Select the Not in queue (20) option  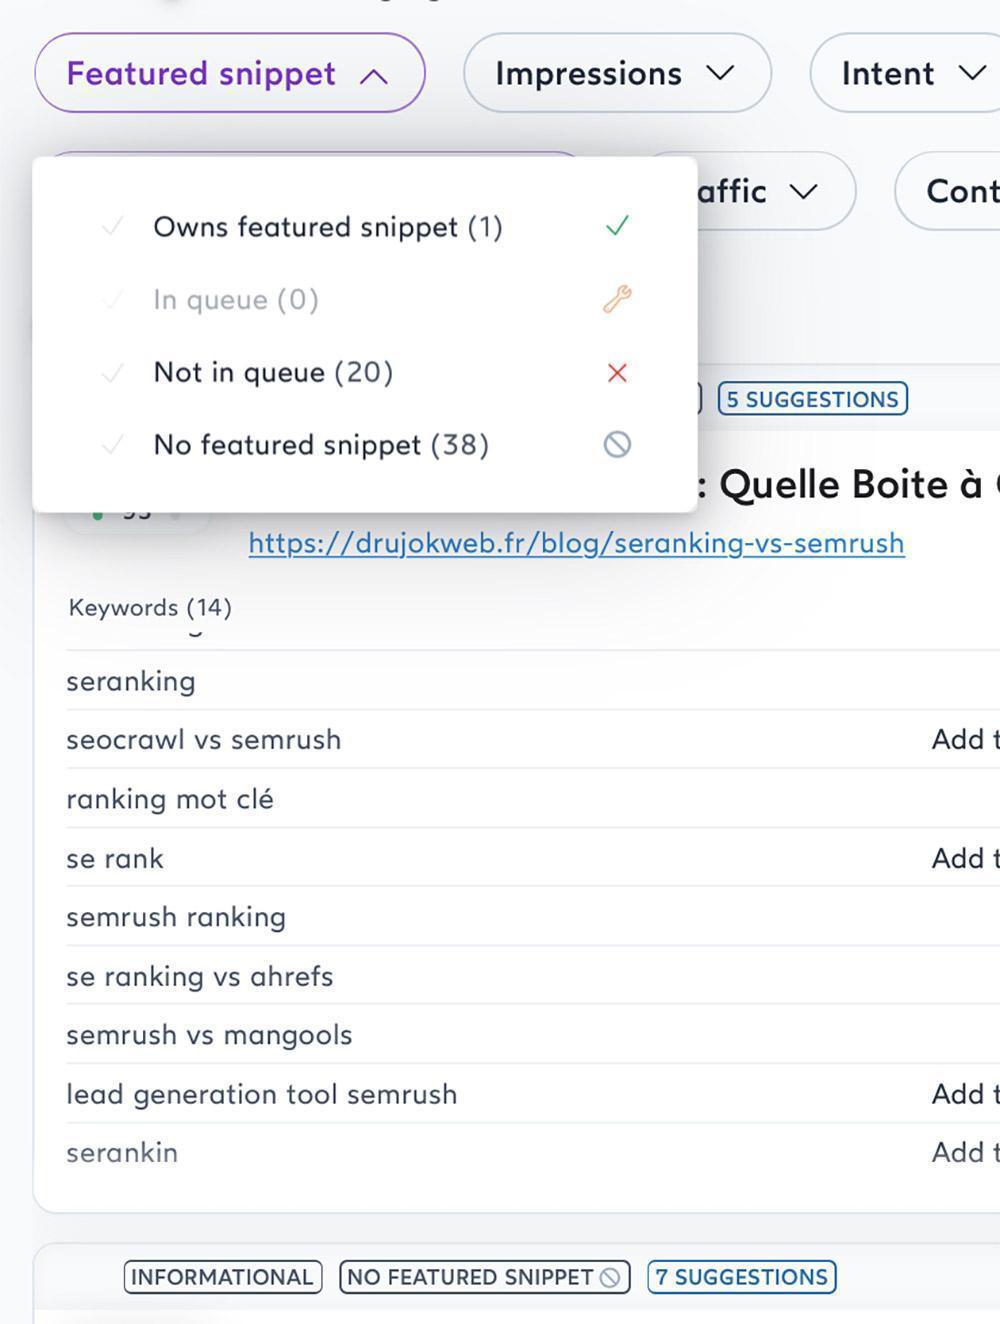click(x=365, y=373)
